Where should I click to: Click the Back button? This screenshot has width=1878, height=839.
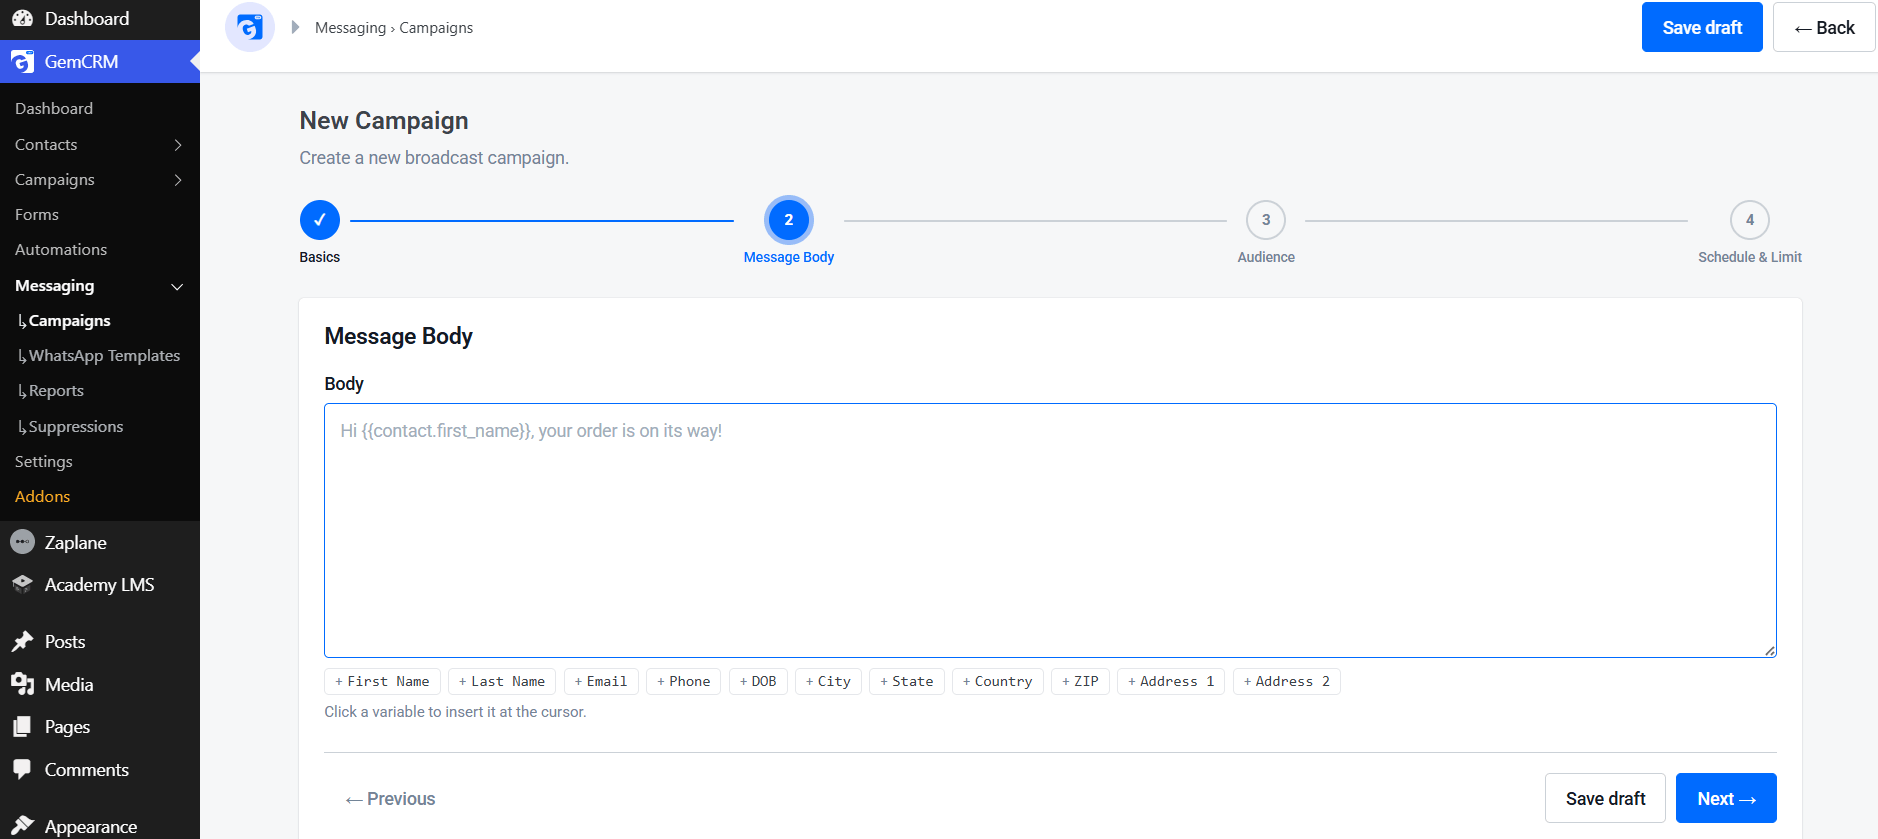click(1824, 27)
